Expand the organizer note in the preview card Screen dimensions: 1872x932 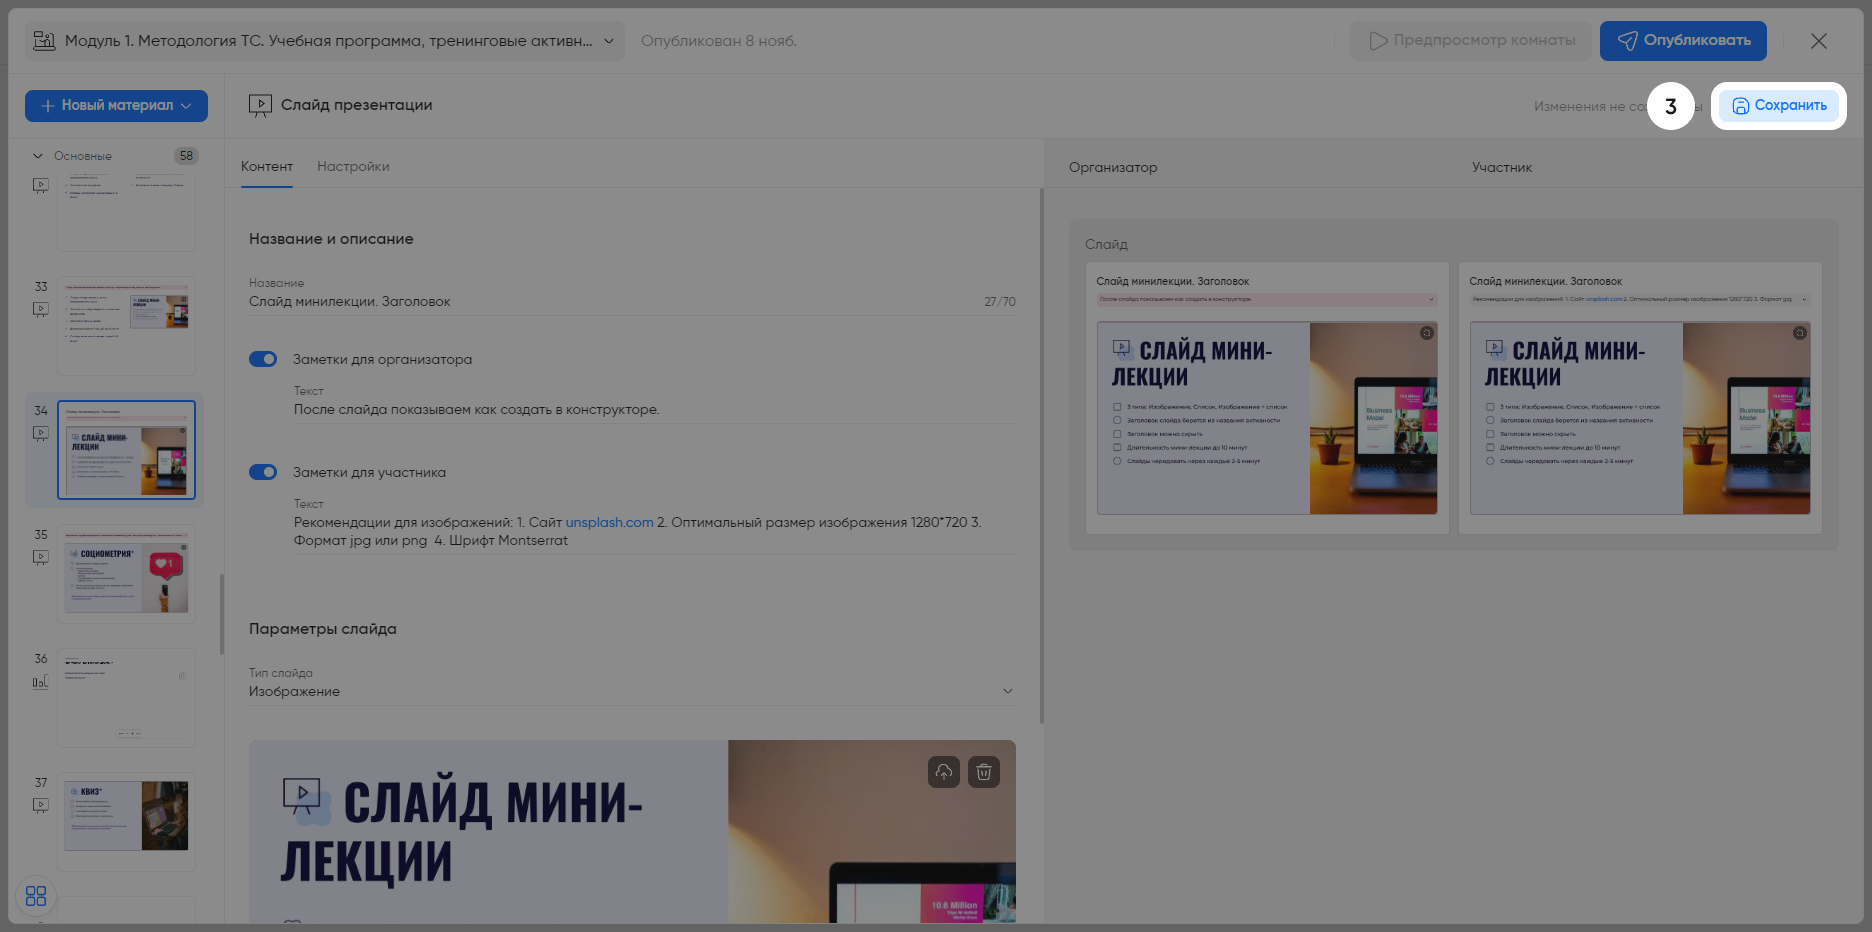coord(1431,299)
